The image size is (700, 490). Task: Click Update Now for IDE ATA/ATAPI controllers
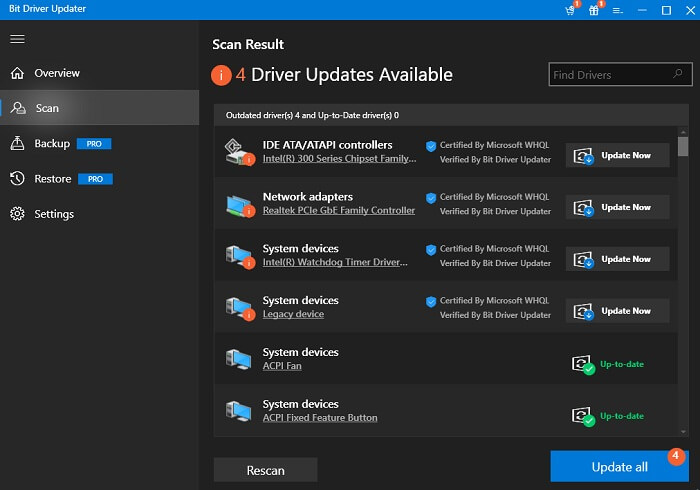pos(617,155)
